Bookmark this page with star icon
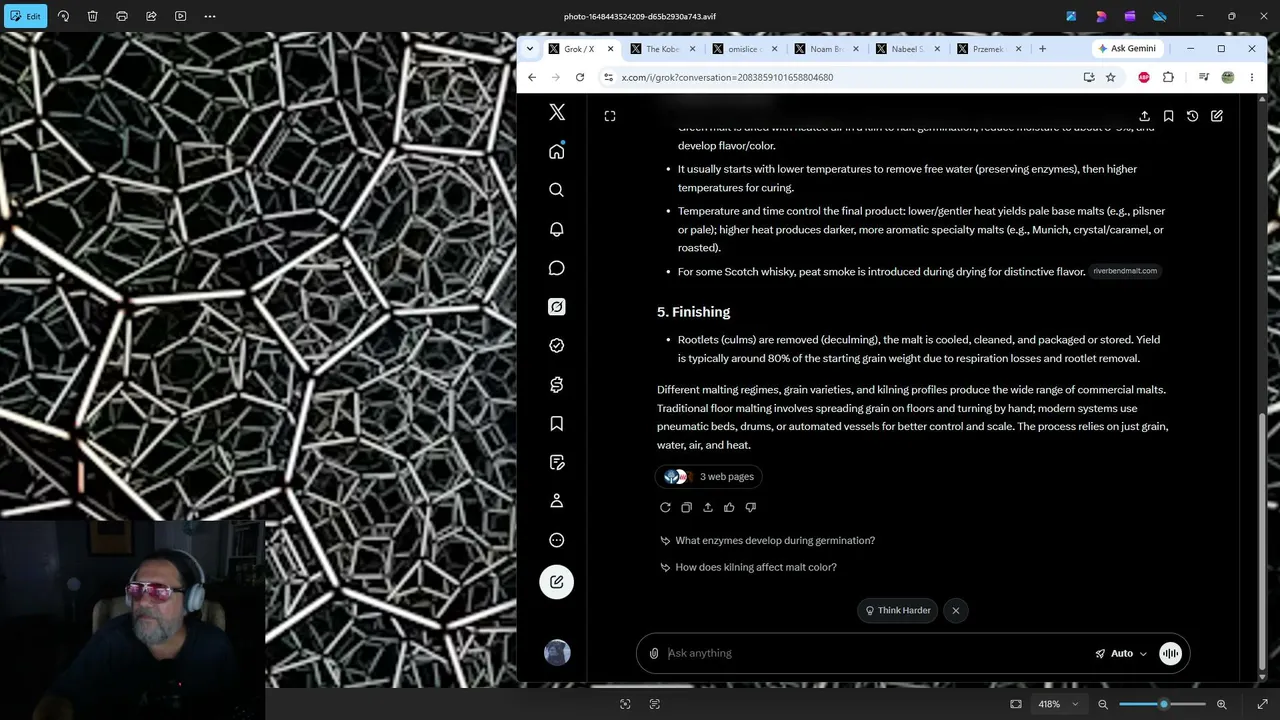This screenshot has width=1280, height=720. 1111,77
